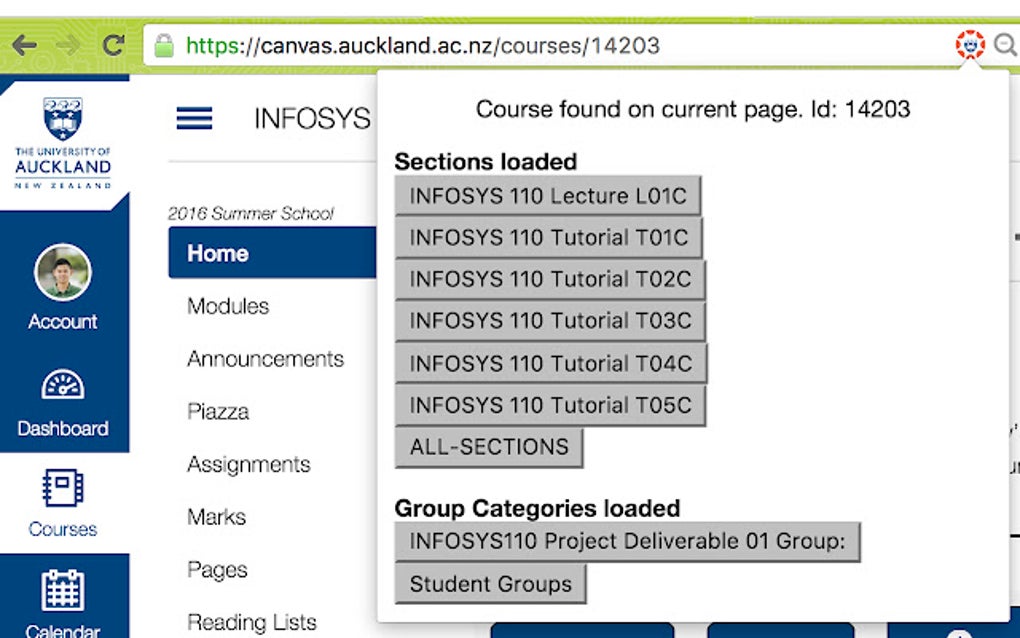1020x638 pixels.
Task: Select INFOSYS 110 Lecture L01C section
Action: click(548, 196)
